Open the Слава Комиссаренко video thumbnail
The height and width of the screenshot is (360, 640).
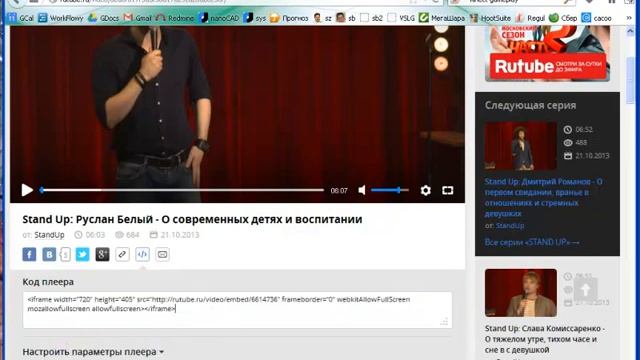pos(520,293)
